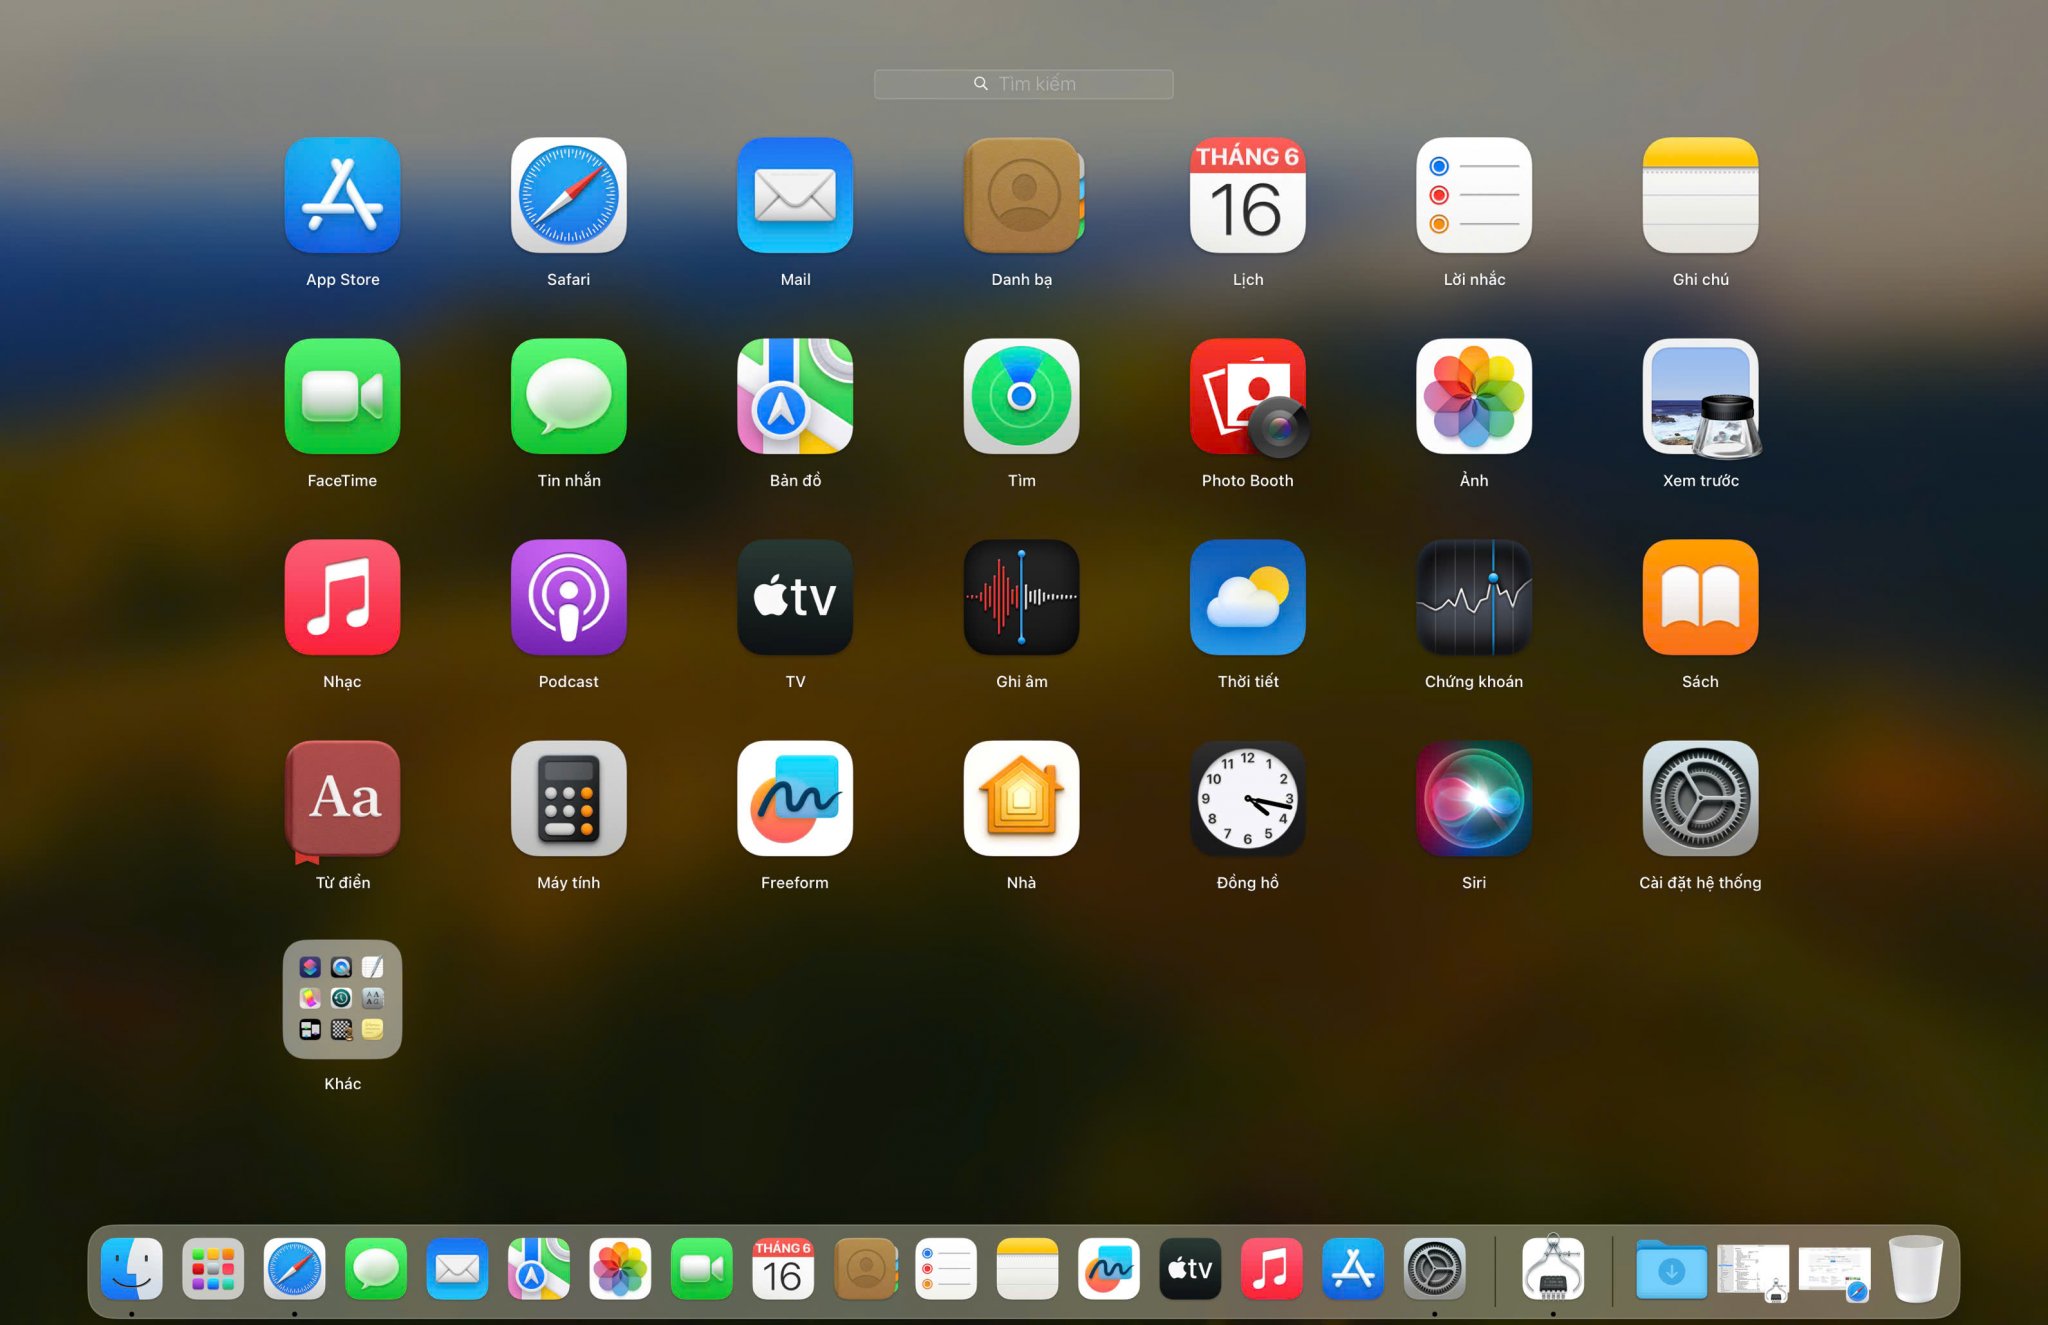Launch Chứng khoán stocks app
This screenshot has height=1325, width=2048.
pos(1474,598)
